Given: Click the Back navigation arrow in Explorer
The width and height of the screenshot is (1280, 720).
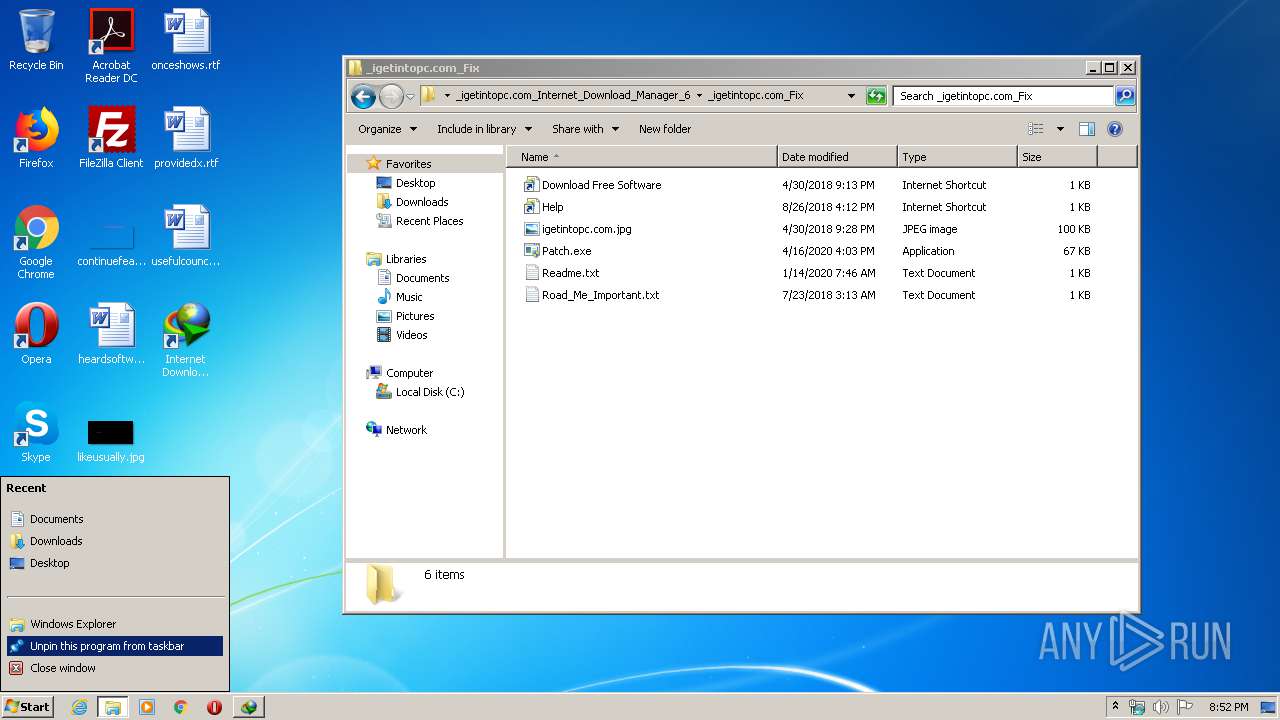Looking at the screenshot, I should [363, 96].
